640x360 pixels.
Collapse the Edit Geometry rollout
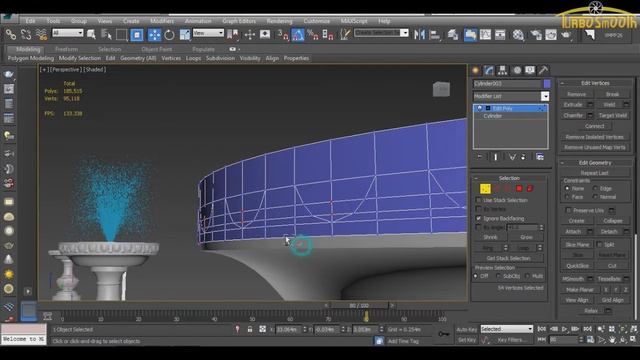(x=562, y=163)
